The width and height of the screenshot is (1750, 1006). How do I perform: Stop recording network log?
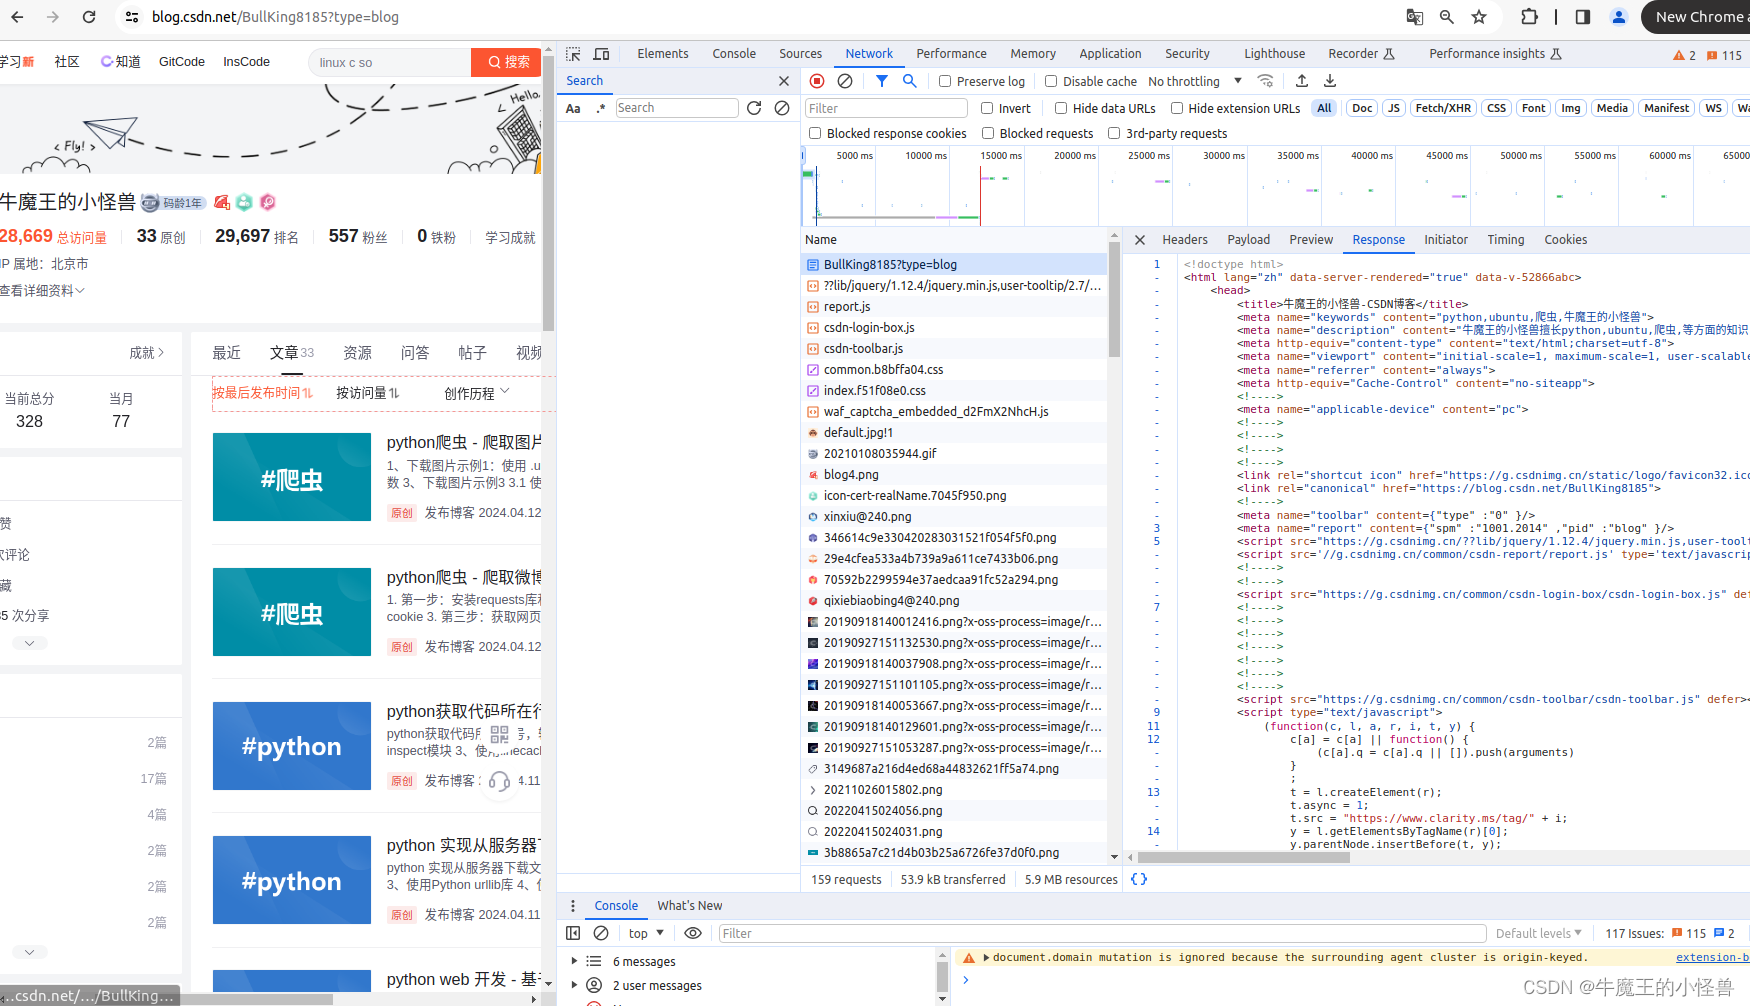coord(817,81)
